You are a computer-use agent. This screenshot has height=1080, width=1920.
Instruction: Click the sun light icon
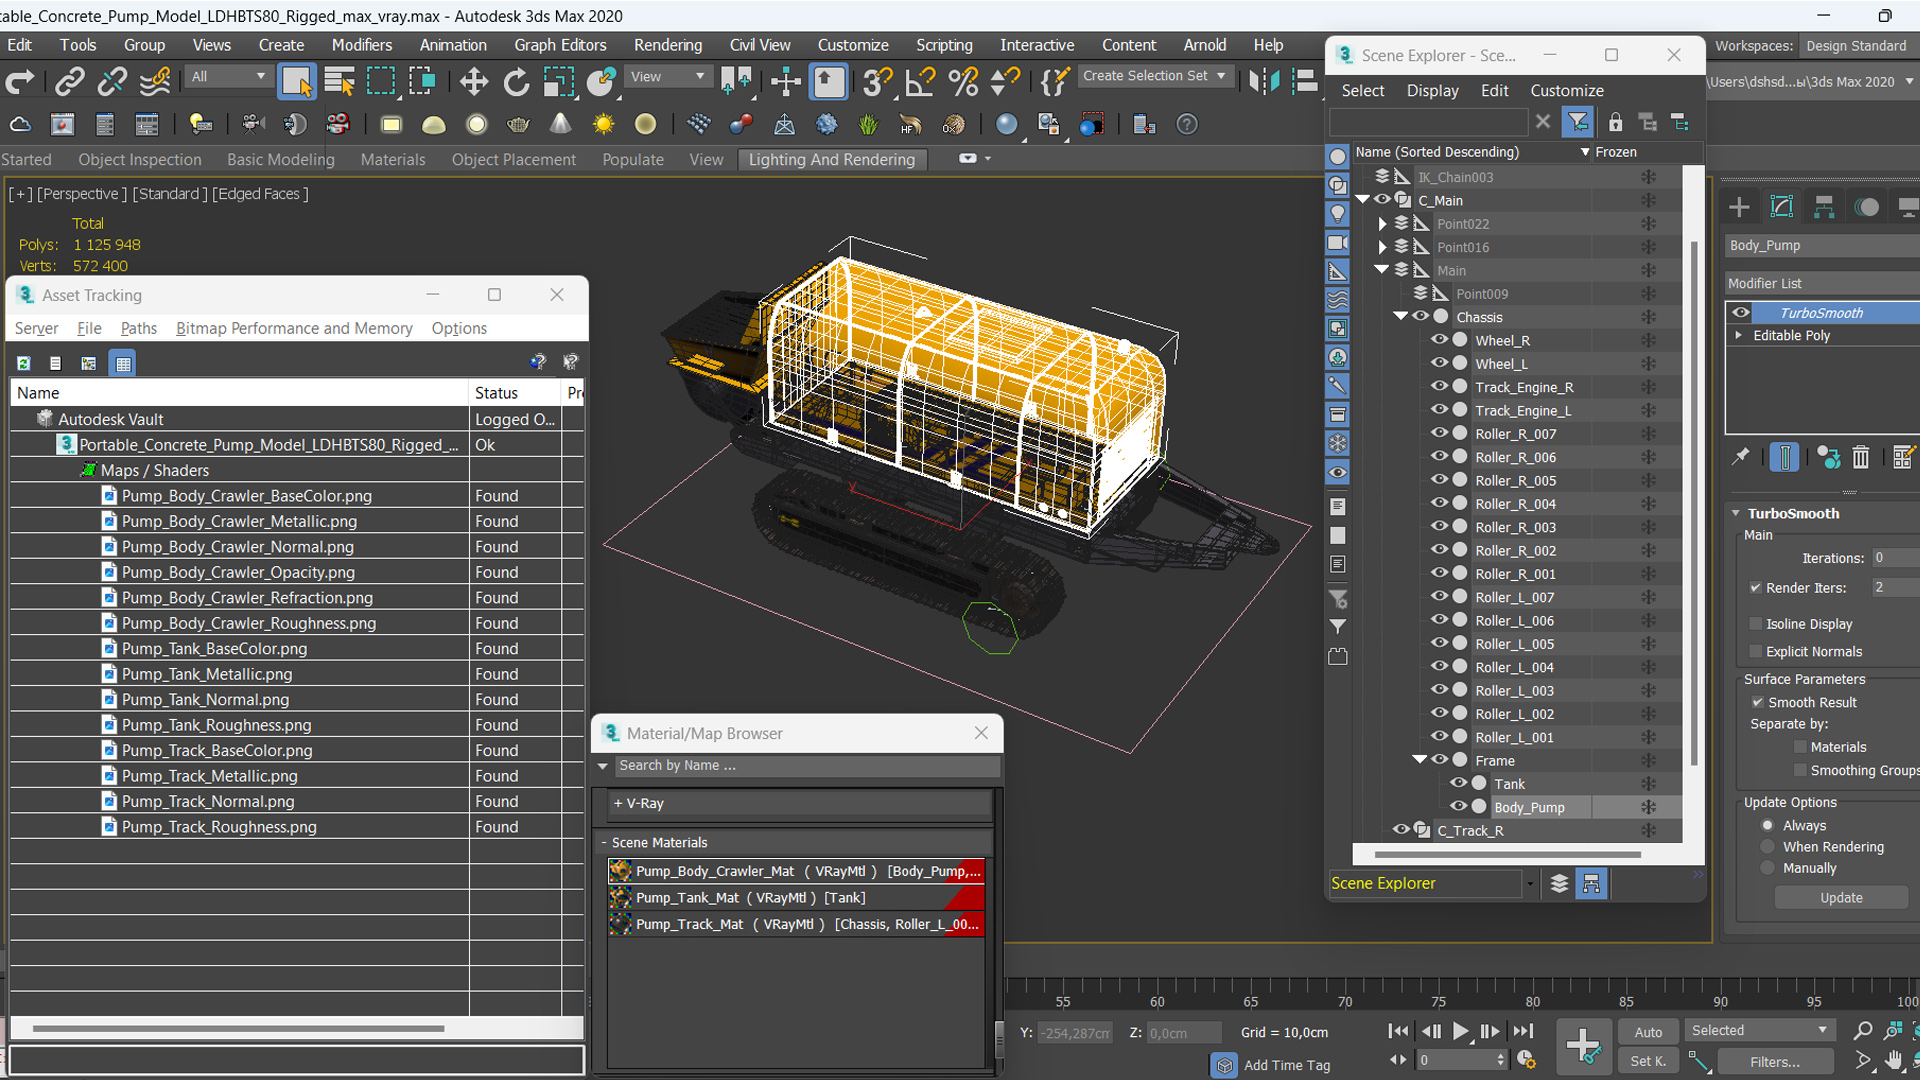tap(603, 125)
